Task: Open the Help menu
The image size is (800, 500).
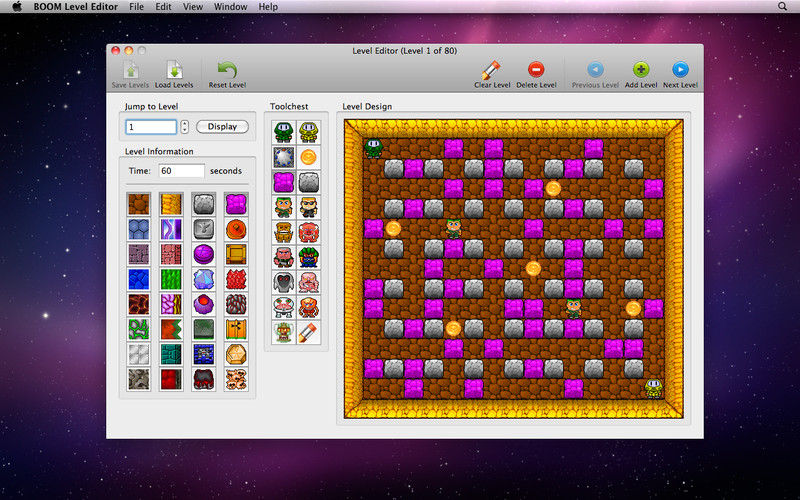Action: [268, 7]
